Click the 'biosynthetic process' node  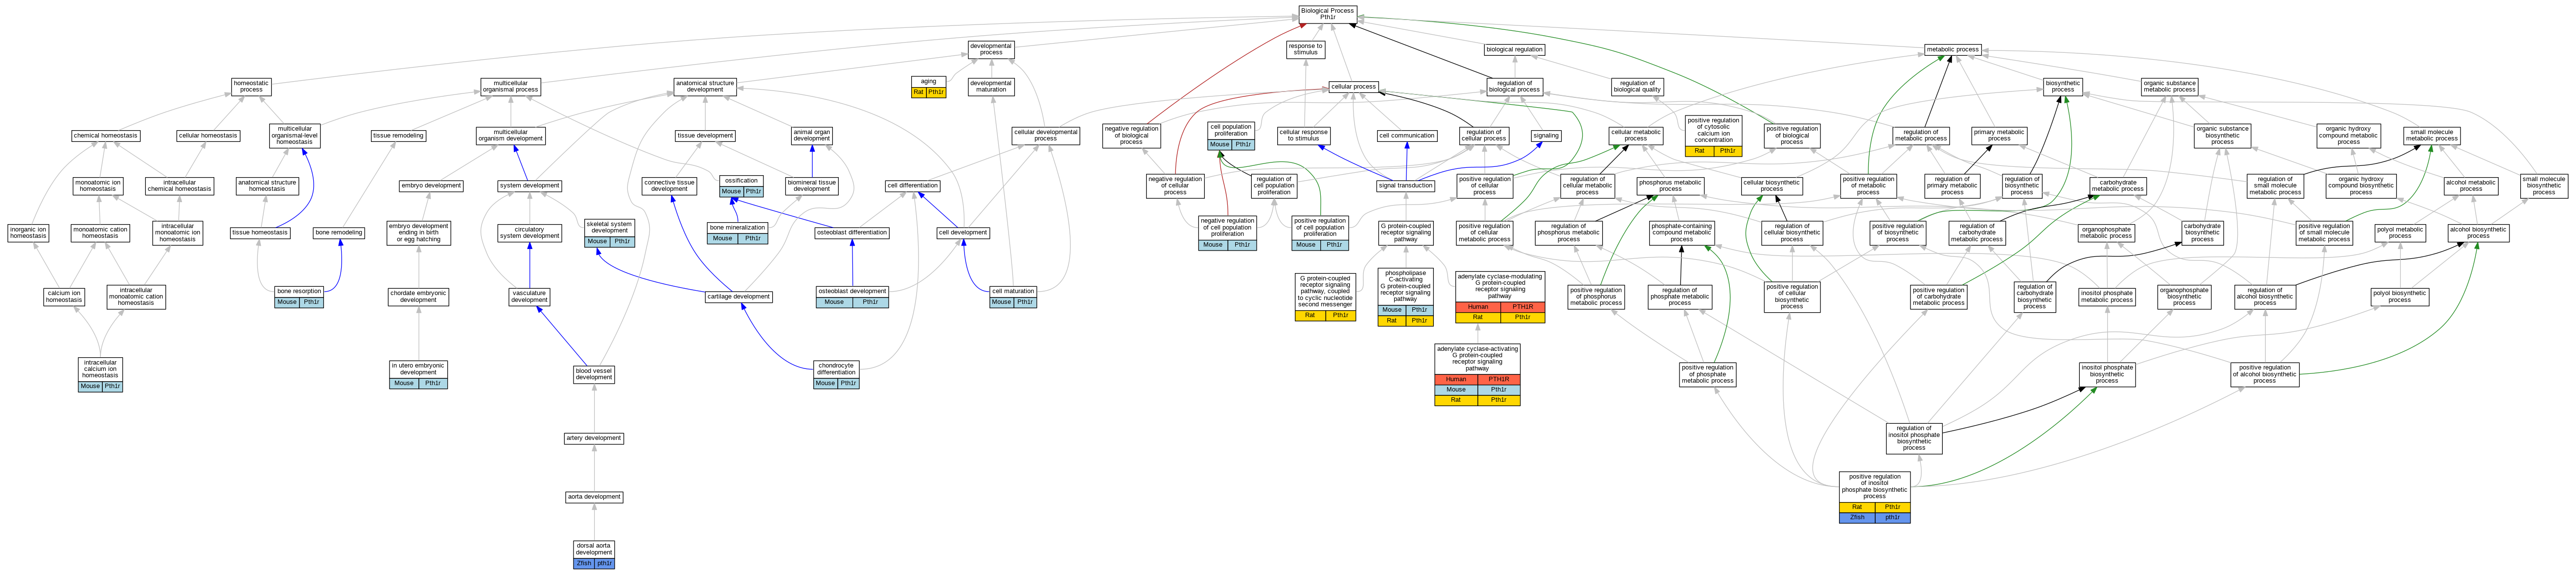click(2063, 86)
